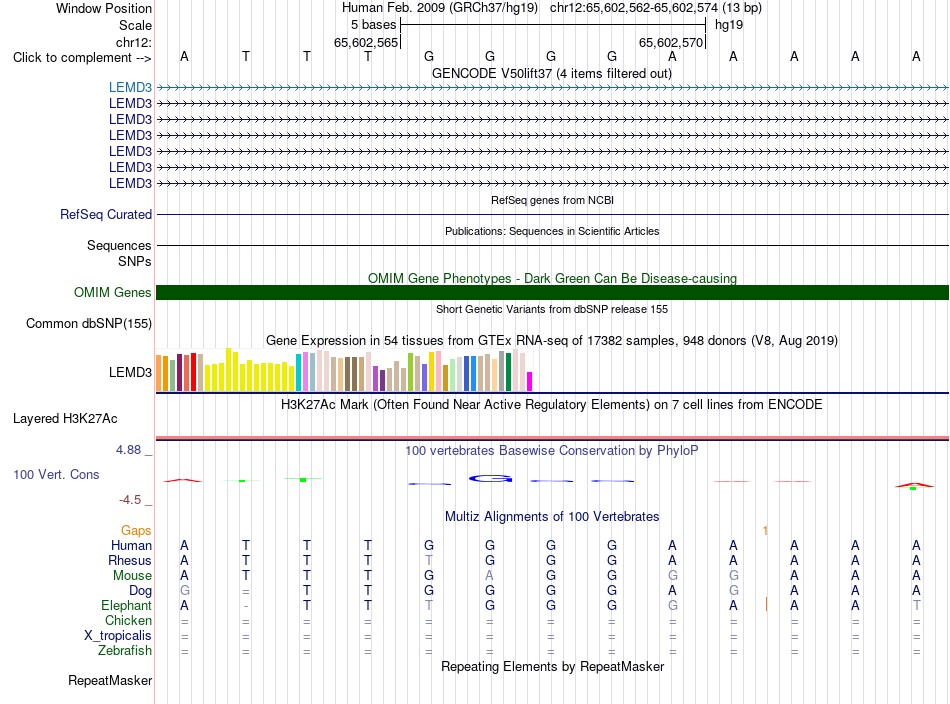Click the chr12: base position label
The width and height of the screenshot is (950, 704).
(134, 42)
